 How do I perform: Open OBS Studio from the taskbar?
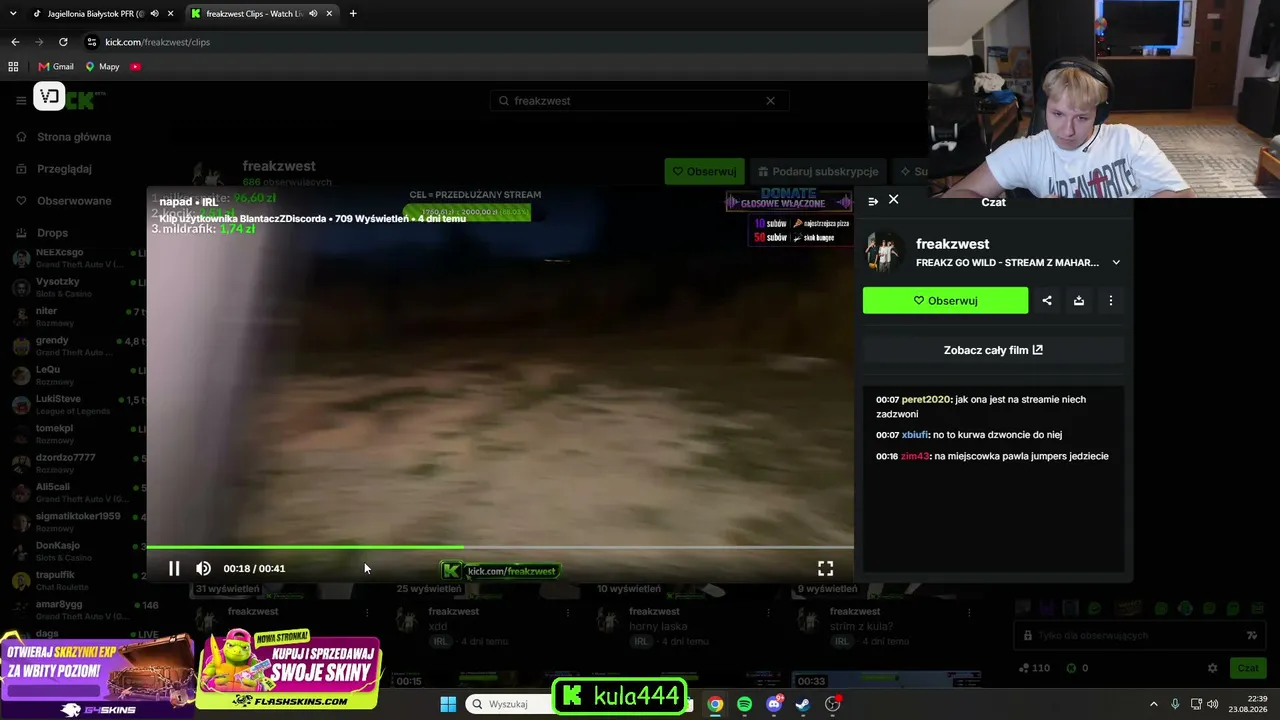click(x=832, y=704)
